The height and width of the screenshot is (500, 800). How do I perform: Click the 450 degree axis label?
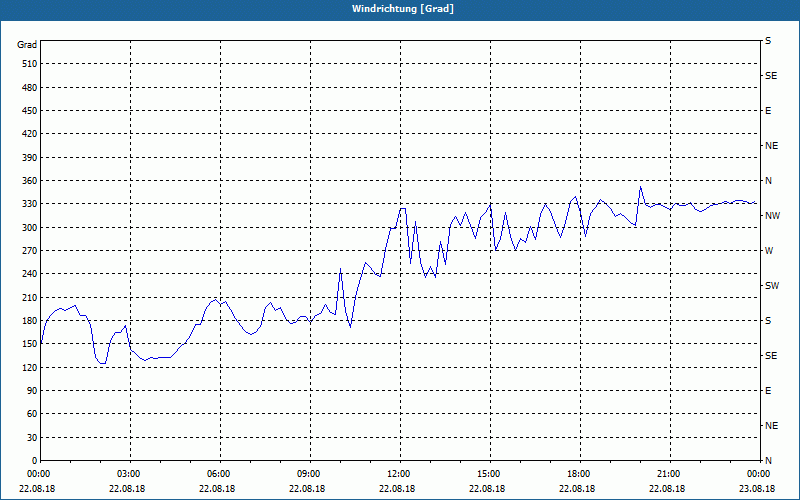(30, 111)
